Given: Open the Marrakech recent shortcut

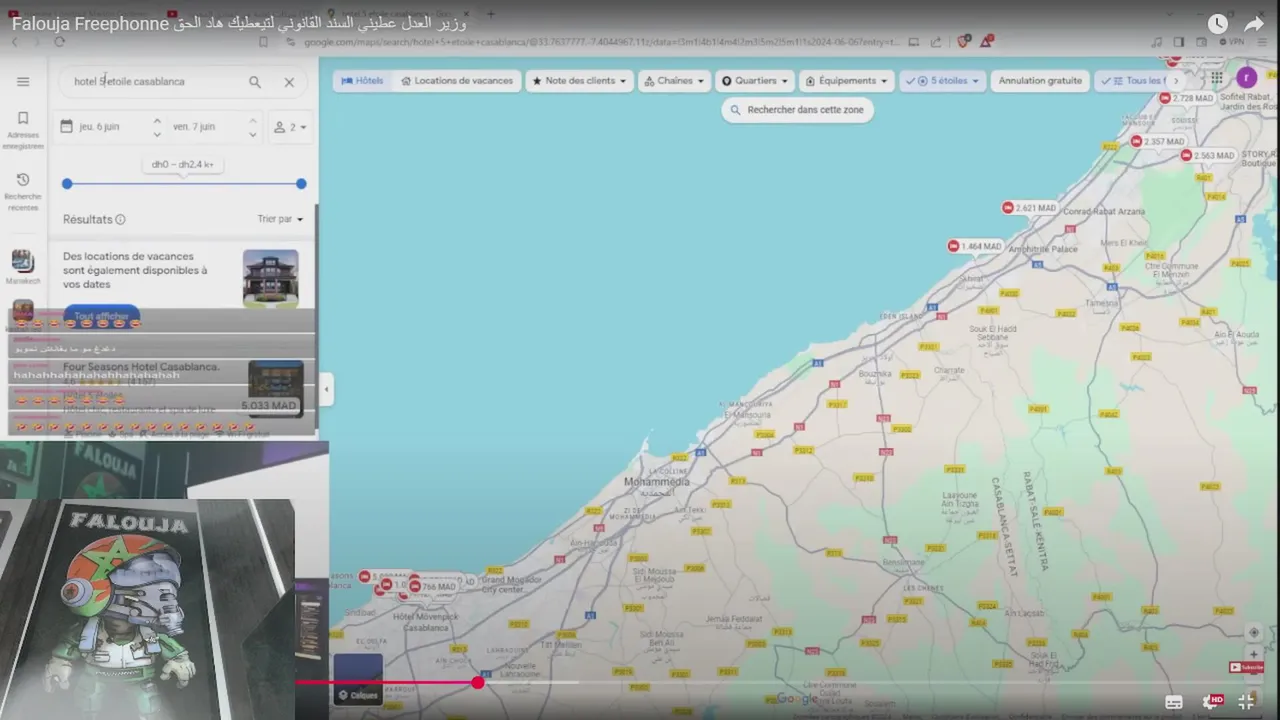Looking at the screenshot, I should coord(23,267).
